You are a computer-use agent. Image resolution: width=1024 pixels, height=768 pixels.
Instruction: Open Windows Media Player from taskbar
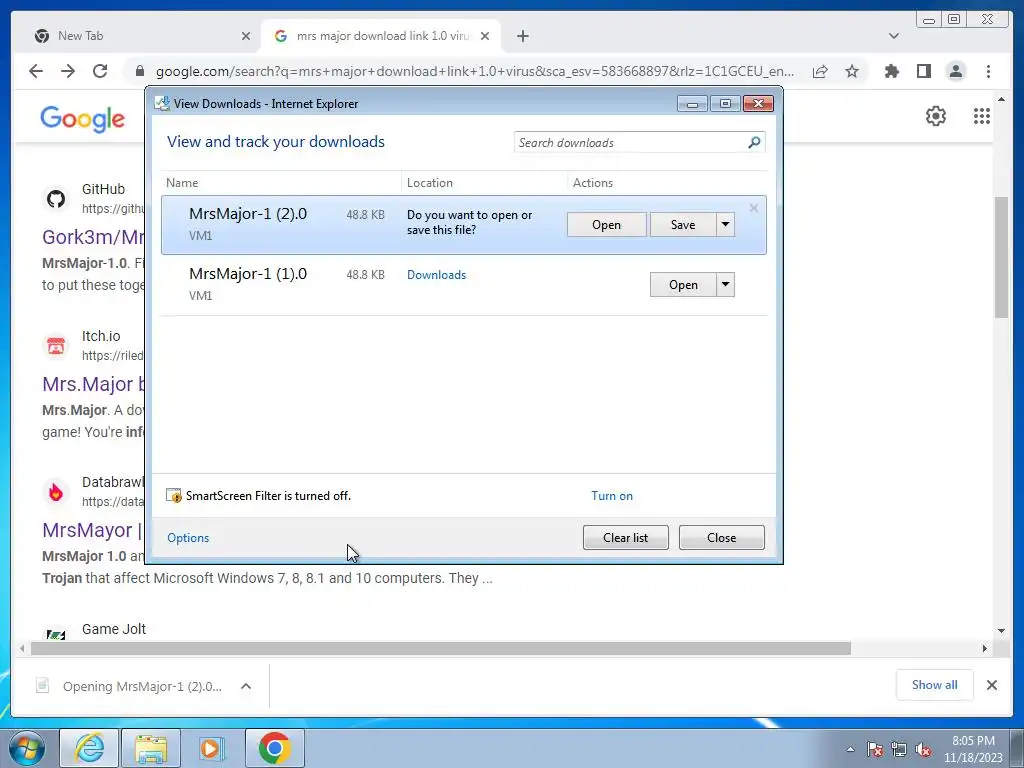(212, 748)
